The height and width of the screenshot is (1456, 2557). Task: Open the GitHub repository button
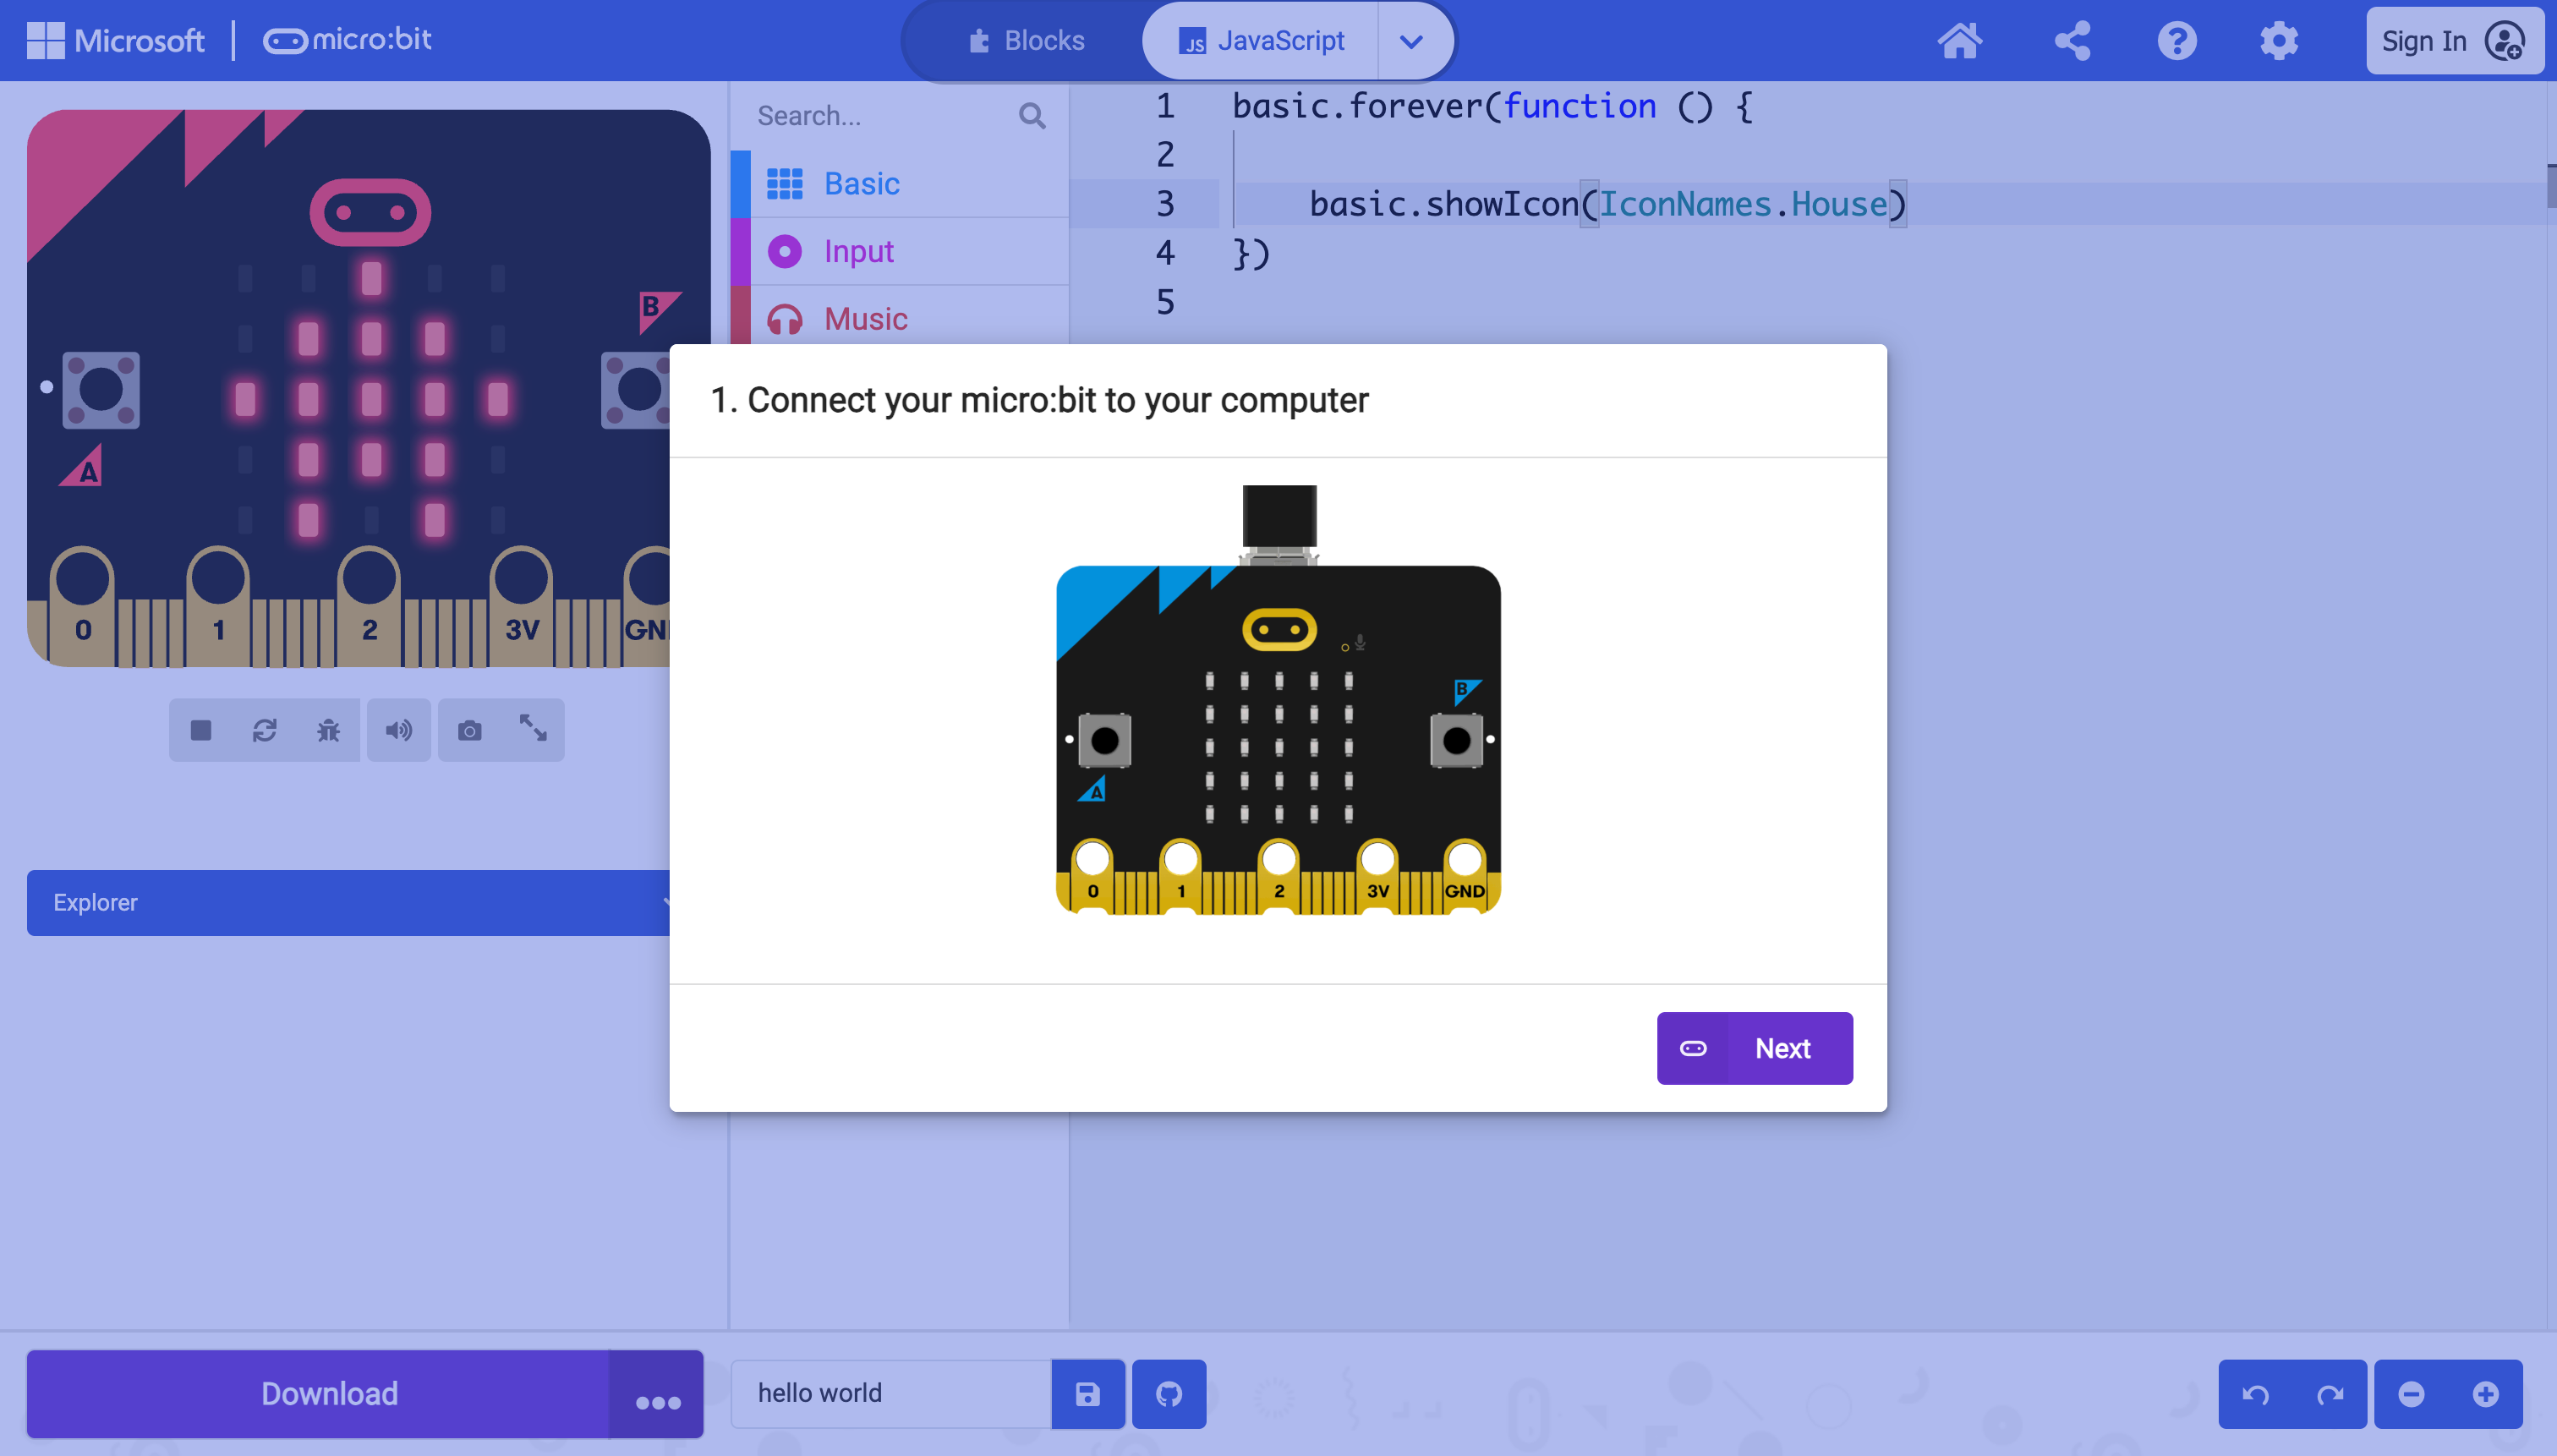pyautogui.click(x=1169, y=1393)
